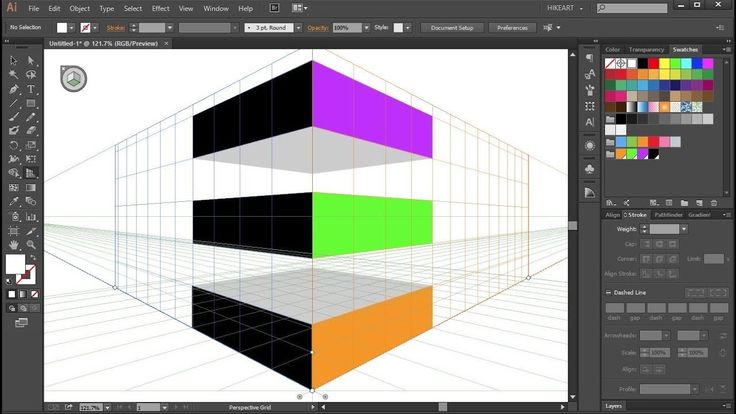736x414 pixels.
Task: Select the Lasso tool
Action: (31, 75)
